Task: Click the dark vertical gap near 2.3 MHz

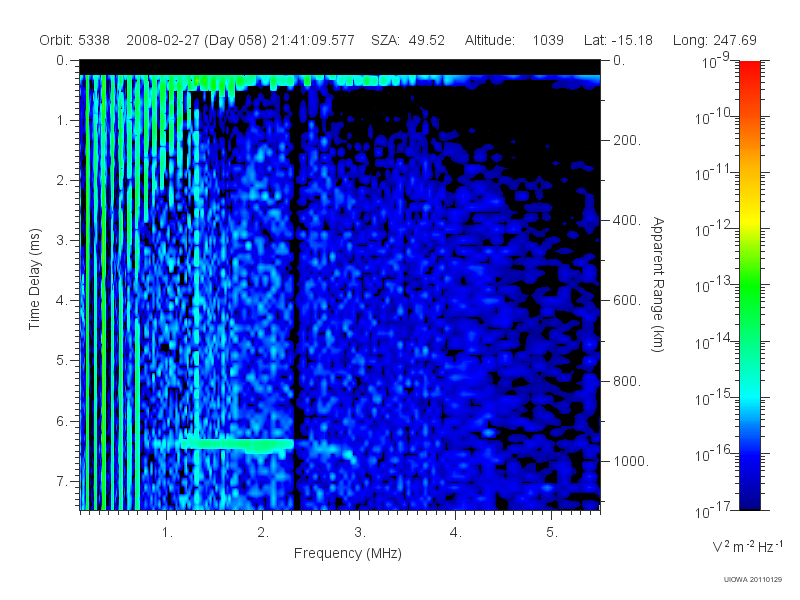Action: [x=297, y=306]
